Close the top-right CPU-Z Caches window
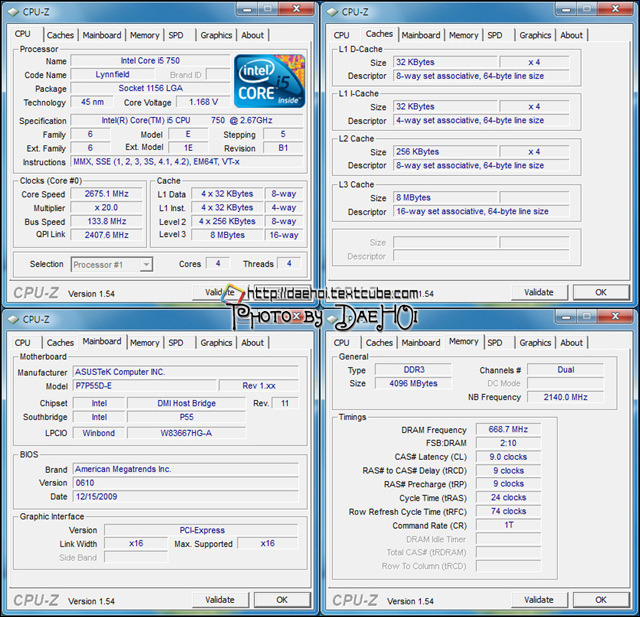 616,9
